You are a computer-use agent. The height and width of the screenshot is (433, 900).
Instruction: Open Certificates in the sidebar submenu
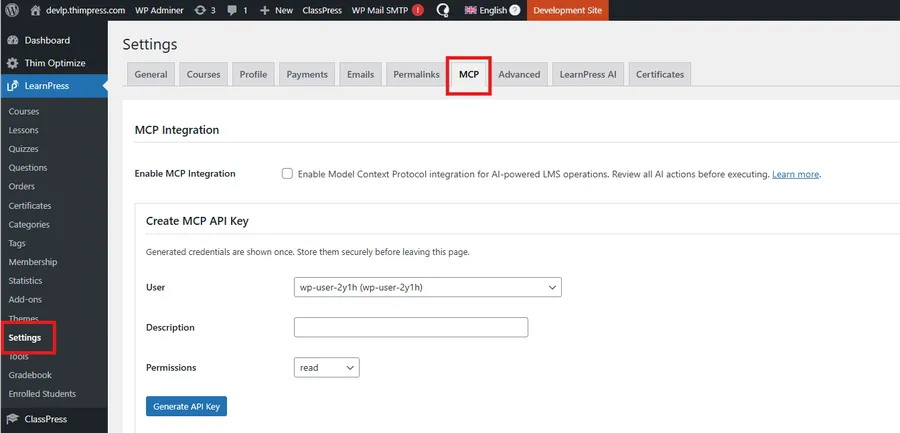coord(30,206)
